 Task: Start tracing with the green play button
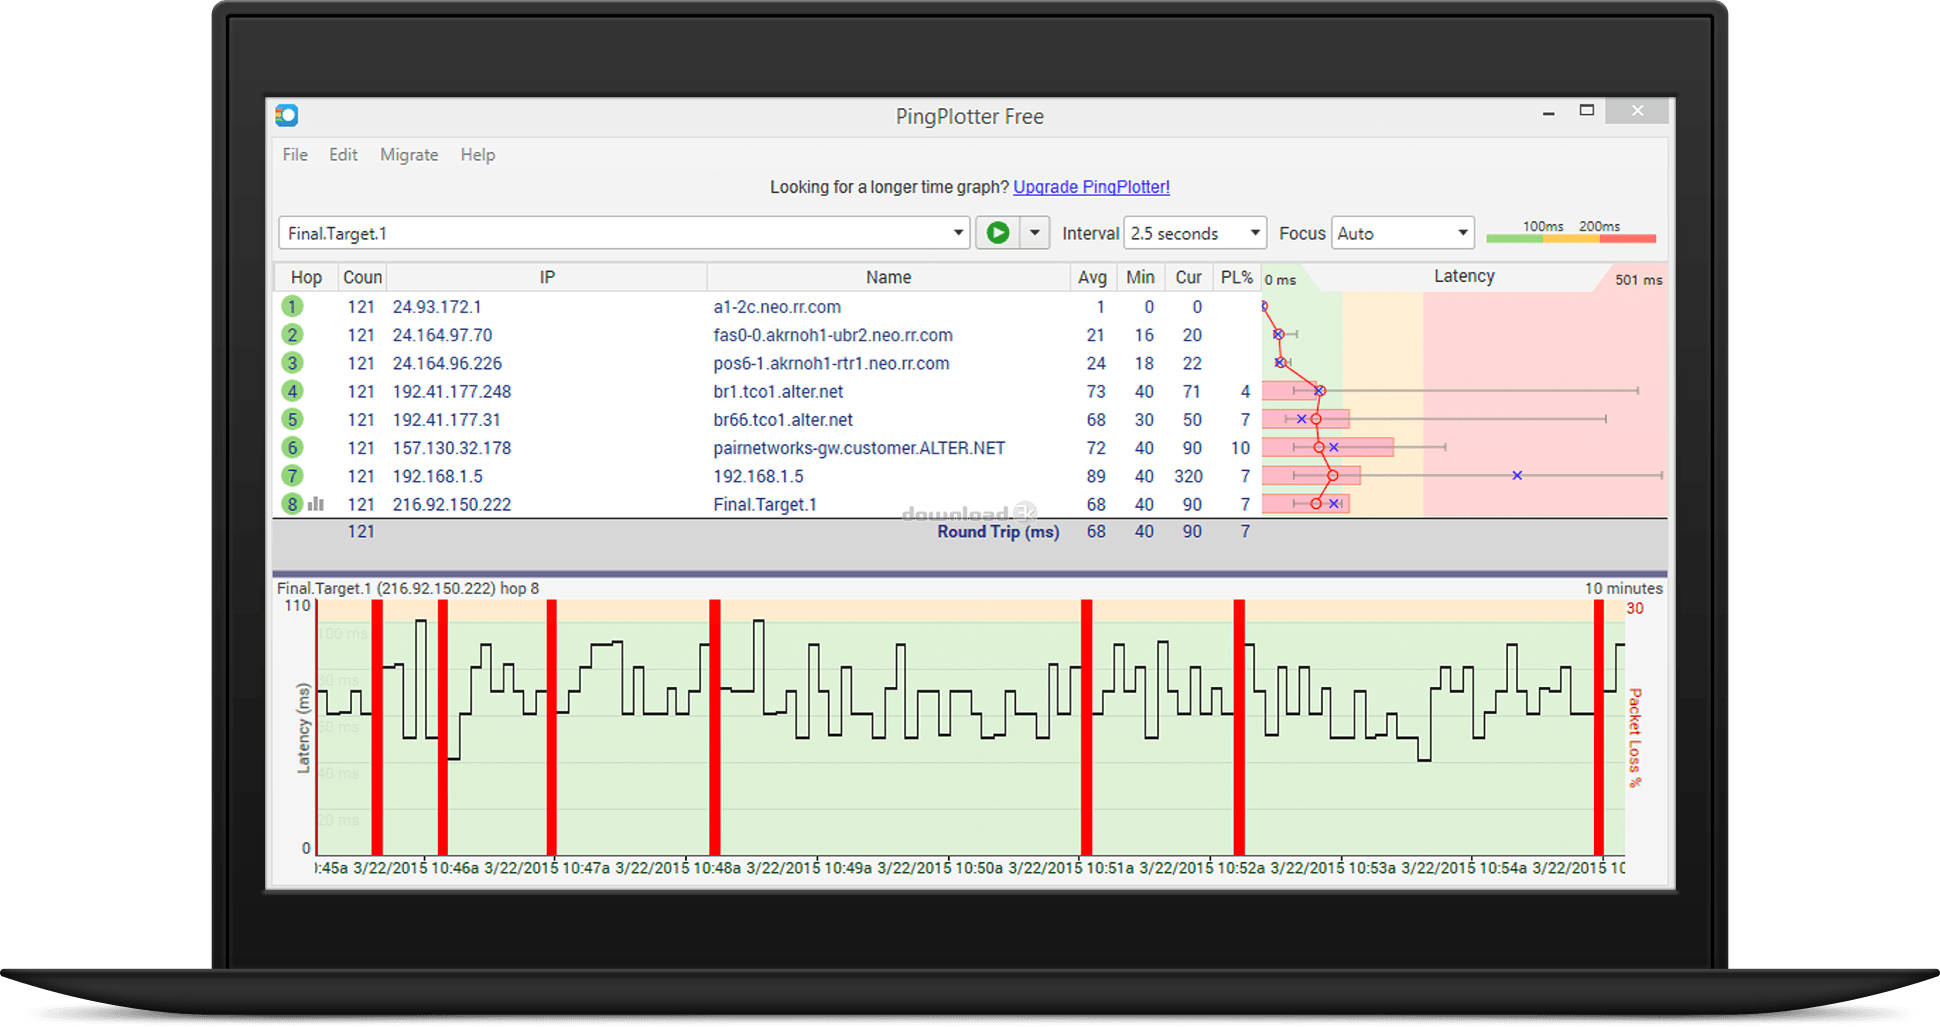coord(998,233)
